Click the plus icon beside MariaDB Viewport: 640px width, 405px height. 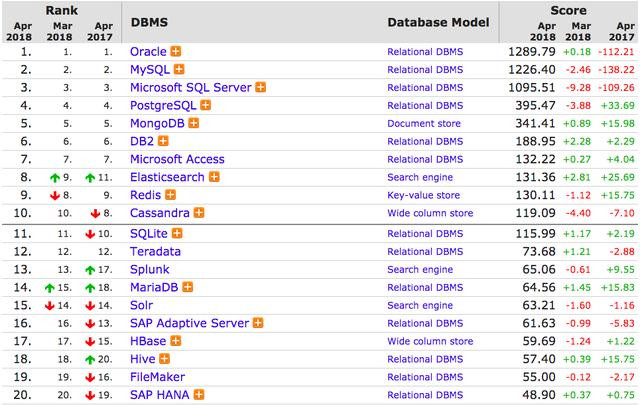(188, 286)
